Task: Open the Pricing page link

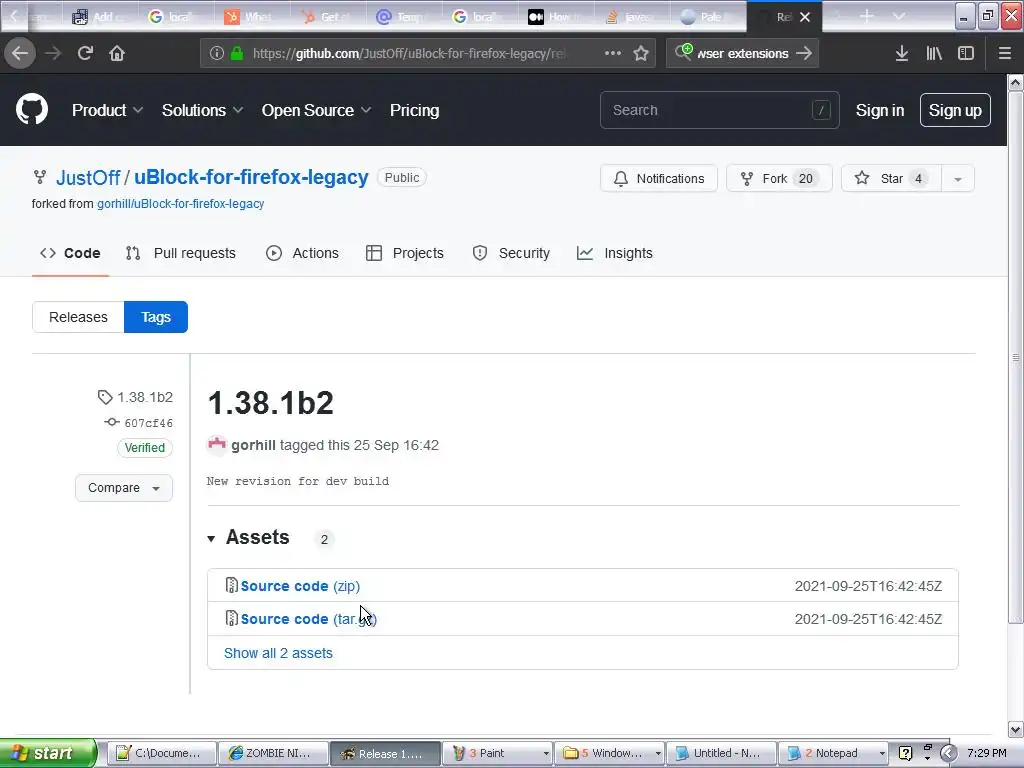Action: pyautogui.click(x=414, y=110)
